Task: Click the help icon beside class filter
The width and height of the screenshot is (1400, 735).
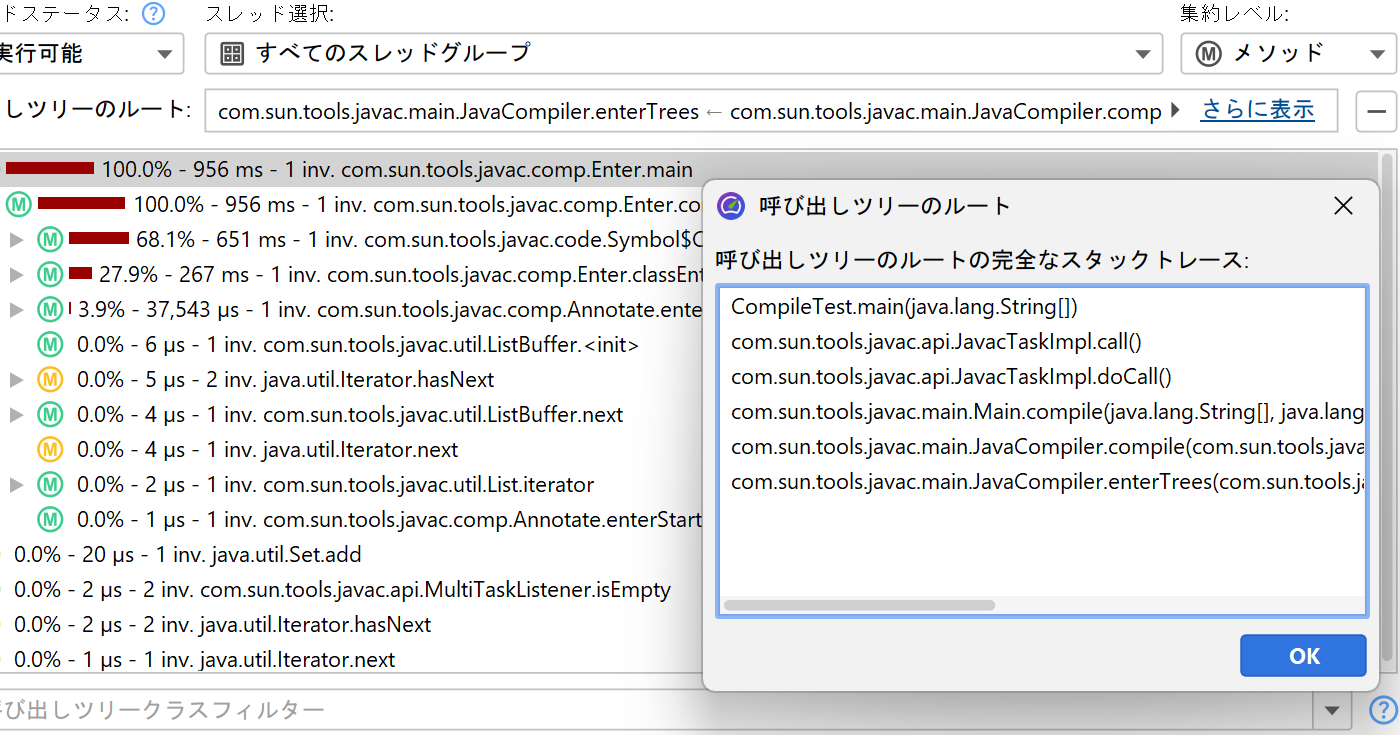Action: coord(1382,710)
